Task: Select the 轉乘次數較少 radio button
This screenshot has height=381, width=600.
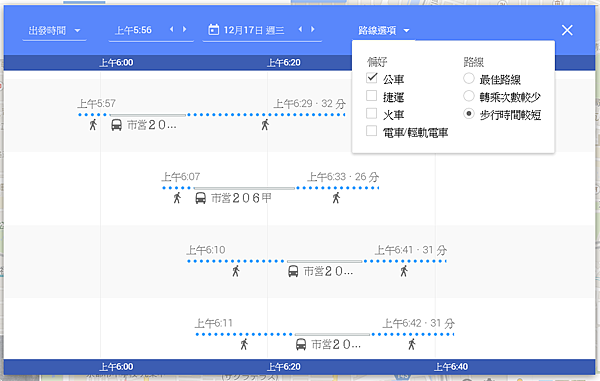Action: point(469,96)
